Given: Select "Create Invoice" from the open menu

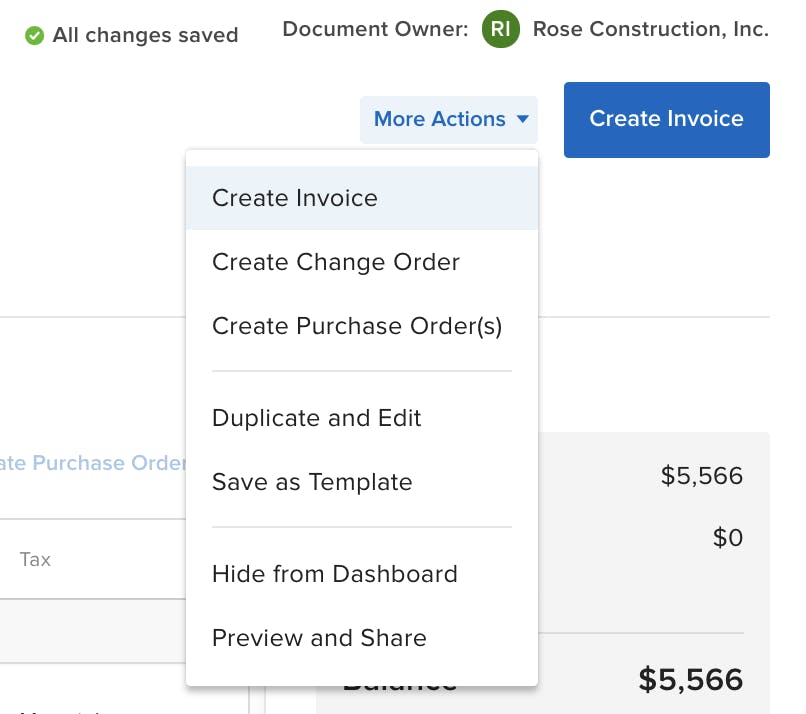Looking at the screenshot, I should [x=295, y=198].
